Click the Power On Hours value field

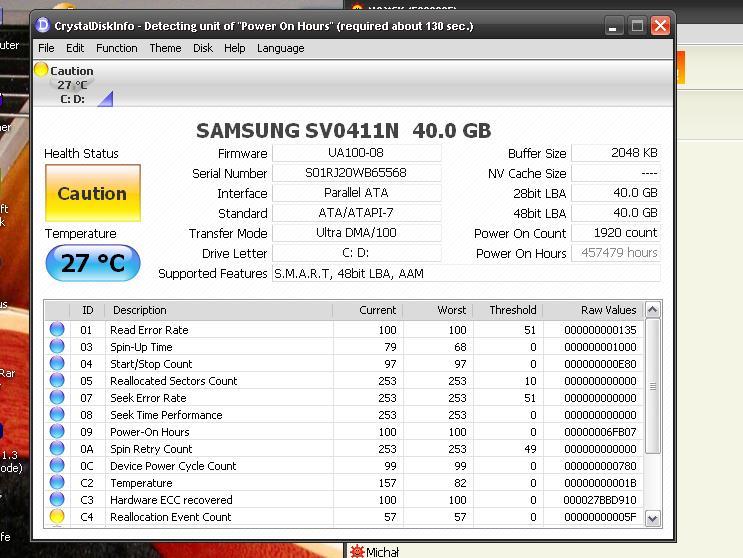tap(616, 253)
